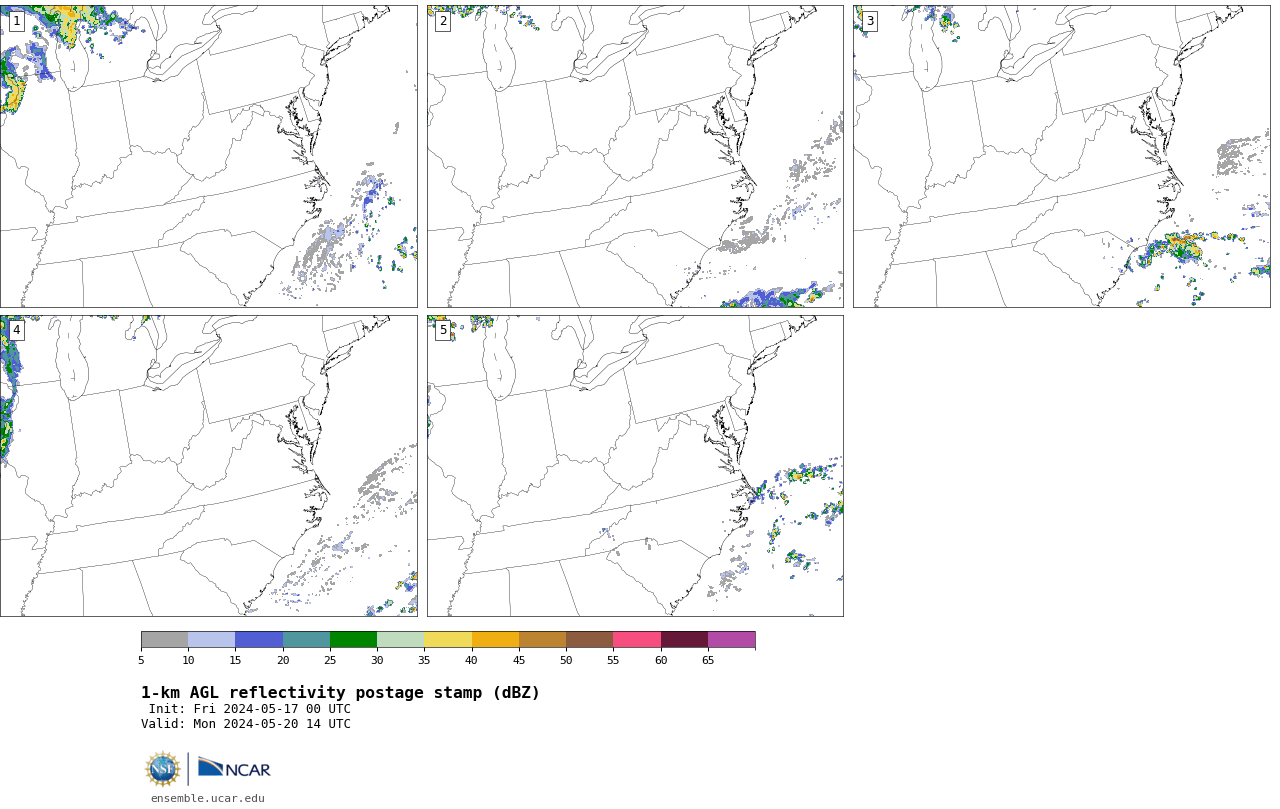1280x809 pixels.
Task: Click colorbar tick label 50
Action: pos(566,660)
